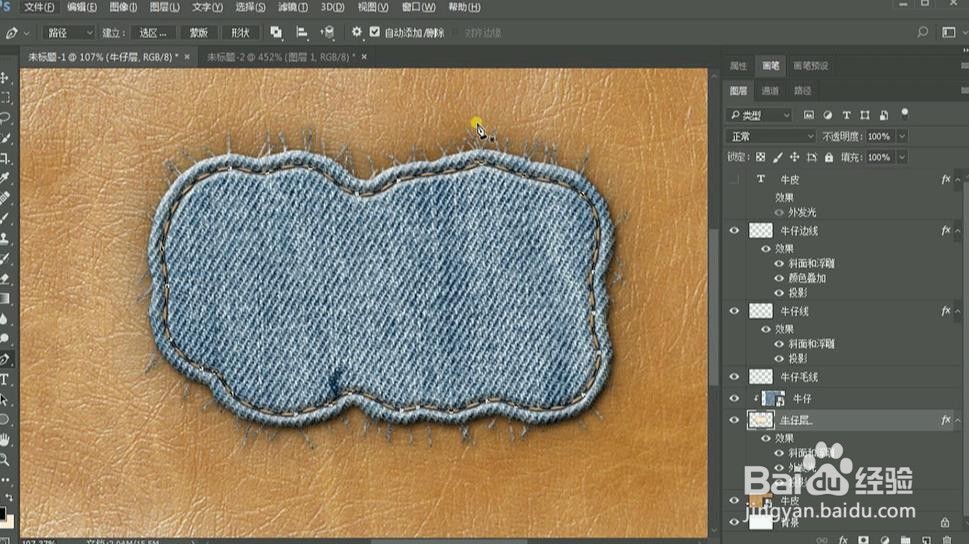This screenshot has width=969, height=544.
Task: Click the path operations icon in options bar
Action: coord(276,32)
